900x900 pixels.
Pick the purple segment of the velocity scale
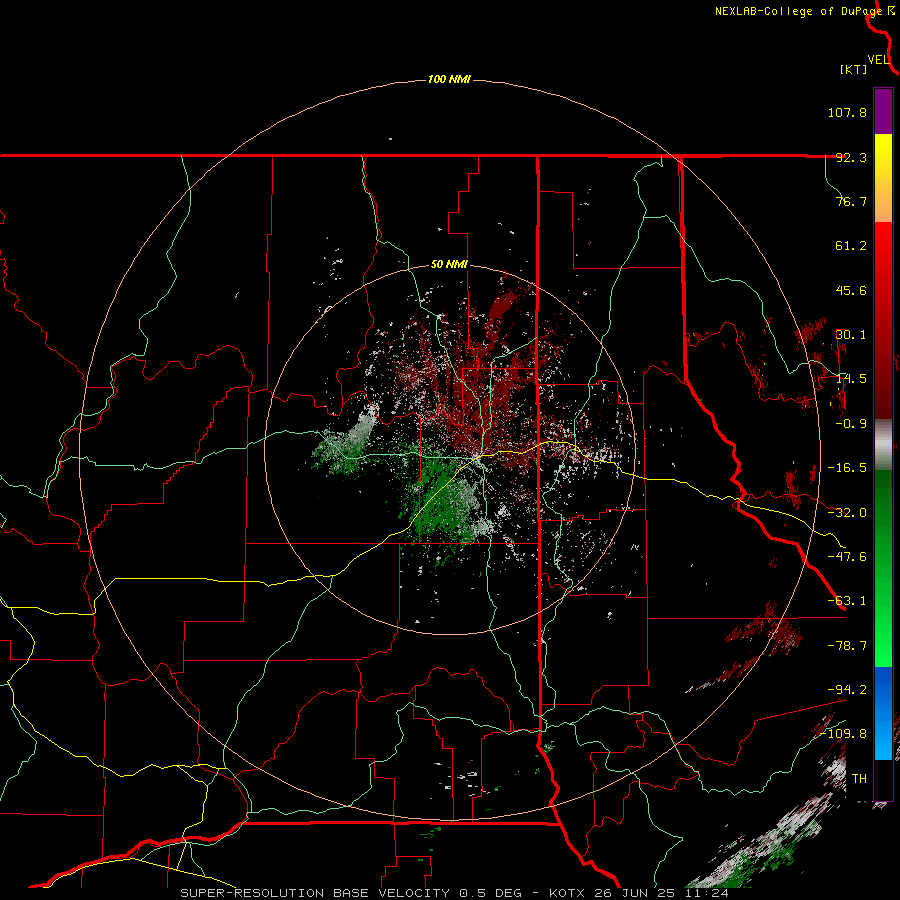pos(883,111)
